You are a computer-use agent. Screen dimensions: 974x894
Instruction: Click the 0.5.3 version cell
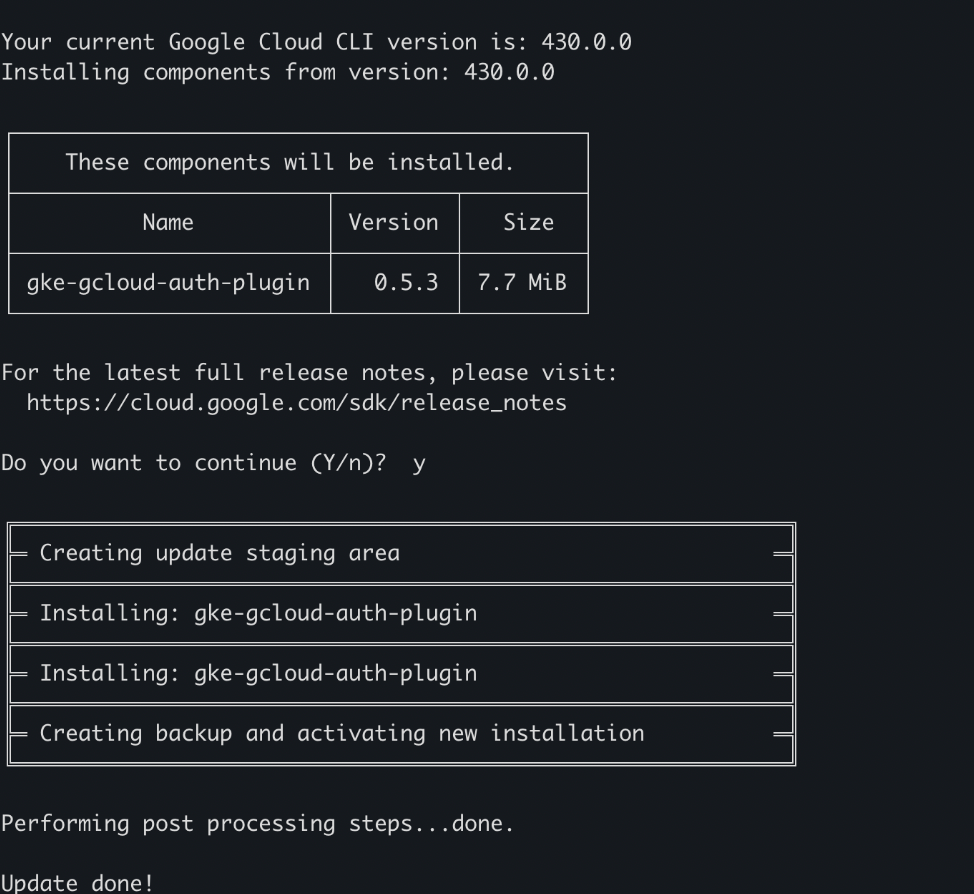[x=406, y=283]
